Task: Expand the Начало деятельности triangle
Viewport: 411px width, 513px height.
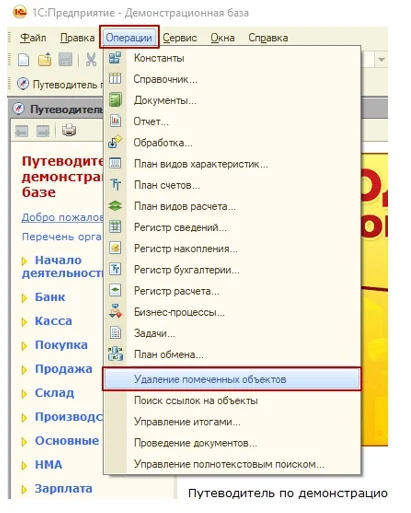Action: click(24, 261)
